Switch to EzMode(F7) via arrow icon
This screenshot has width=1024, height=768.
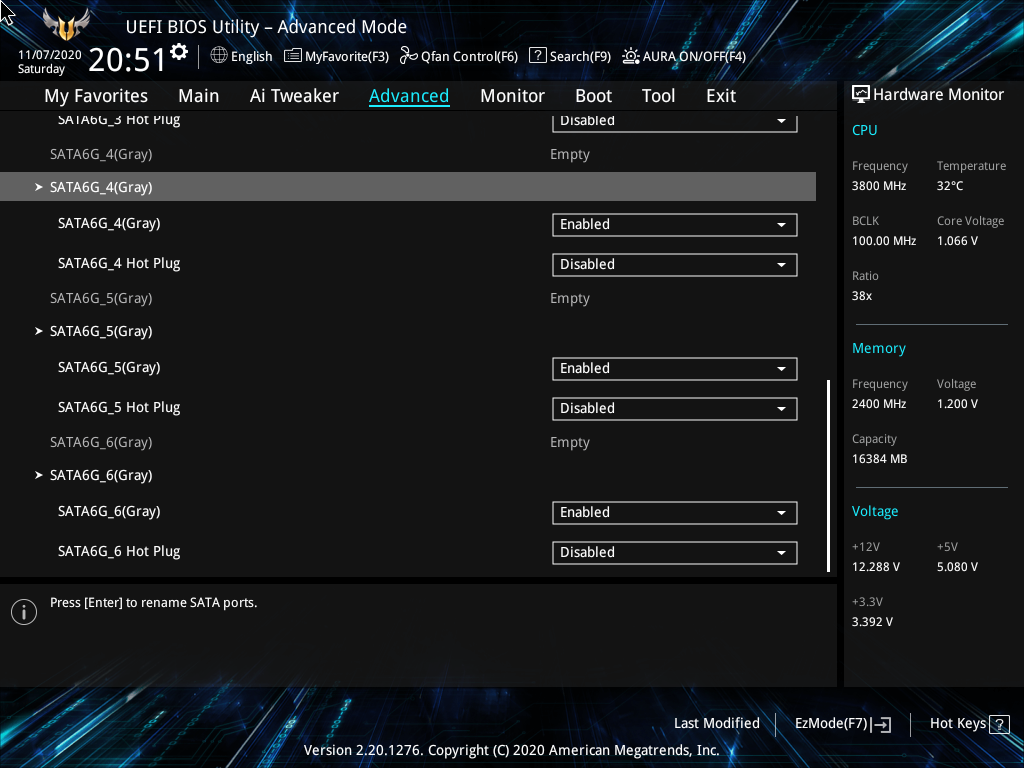[882, 724]
